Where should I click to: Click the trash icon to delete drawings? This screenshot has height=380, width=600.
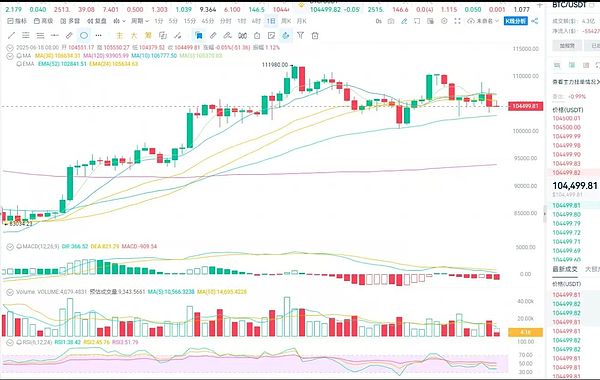pos(315,36)
